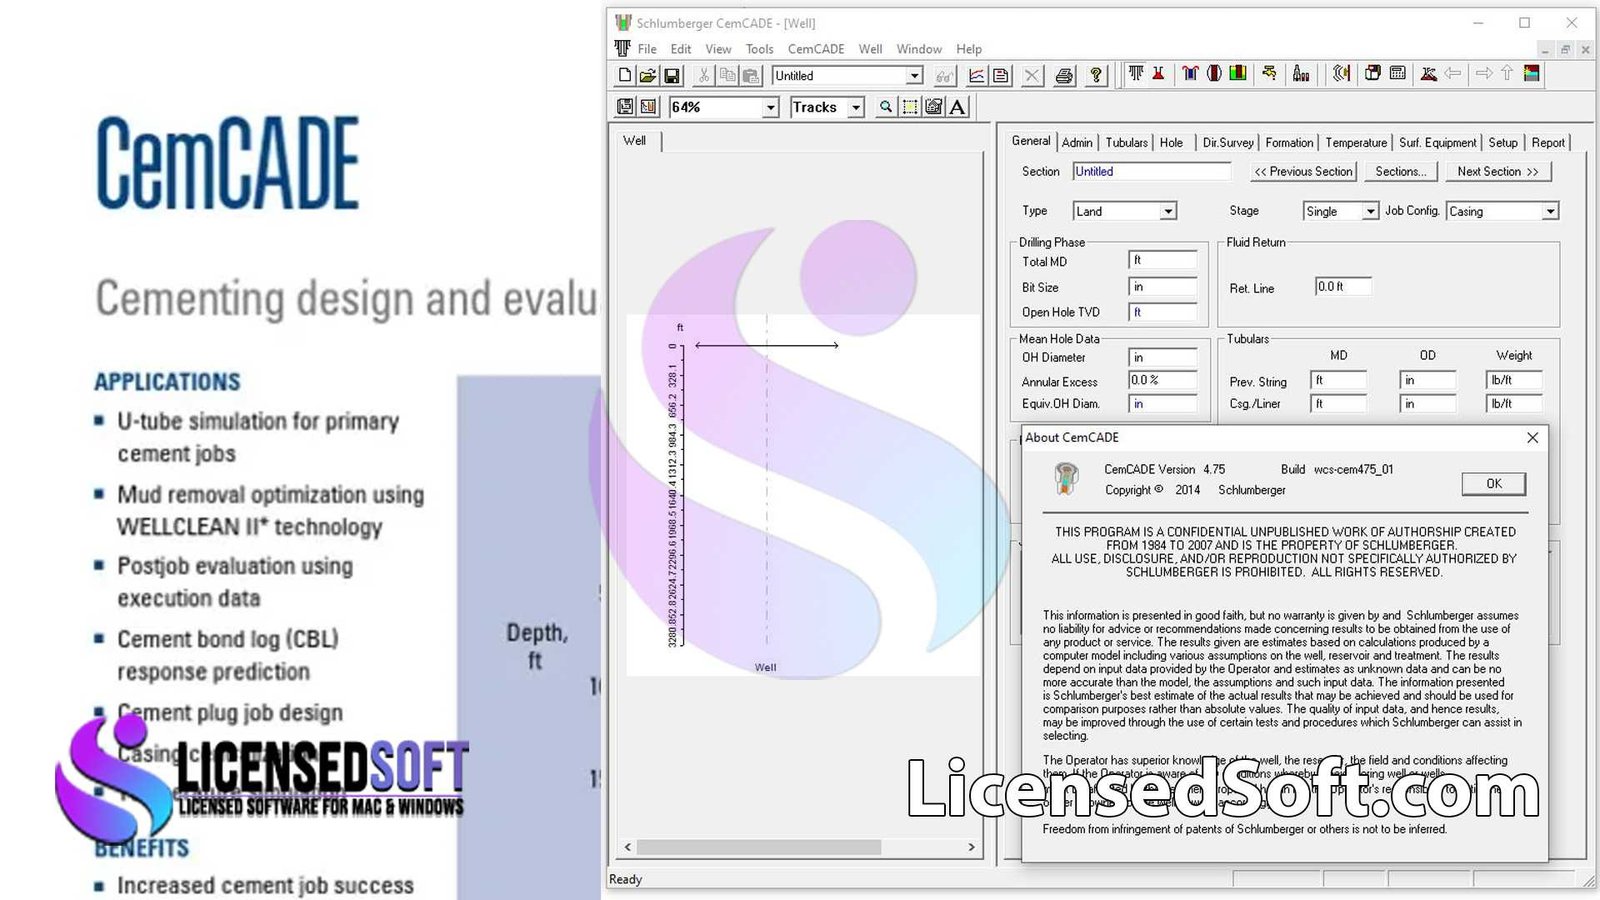Viewport: 1600px width, 900px height.
Task: Click the stacked windows icon in toolbar
Action: click(x=1373, y=73)
